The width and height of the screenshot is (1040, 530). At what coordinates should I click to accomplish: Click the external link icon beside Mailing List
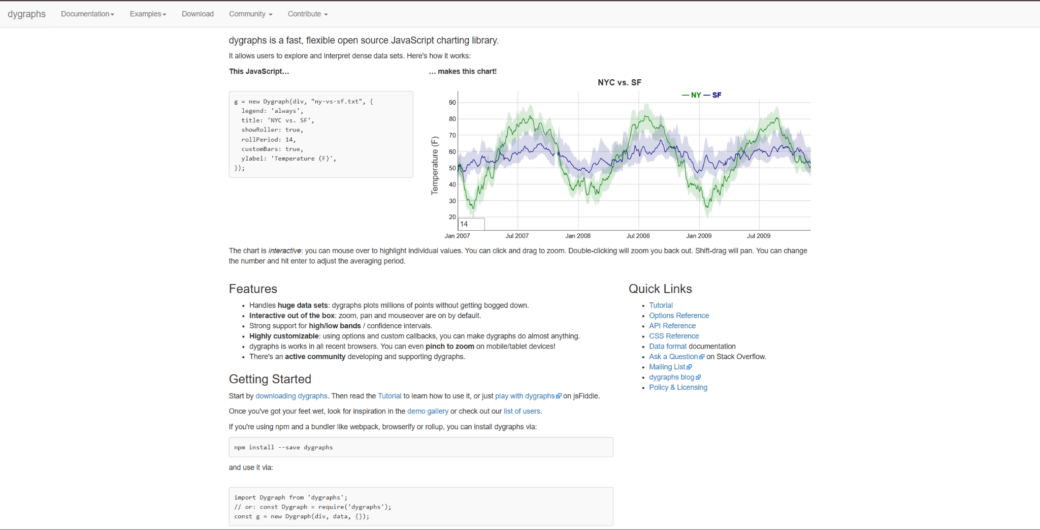[x=689, y=367]
